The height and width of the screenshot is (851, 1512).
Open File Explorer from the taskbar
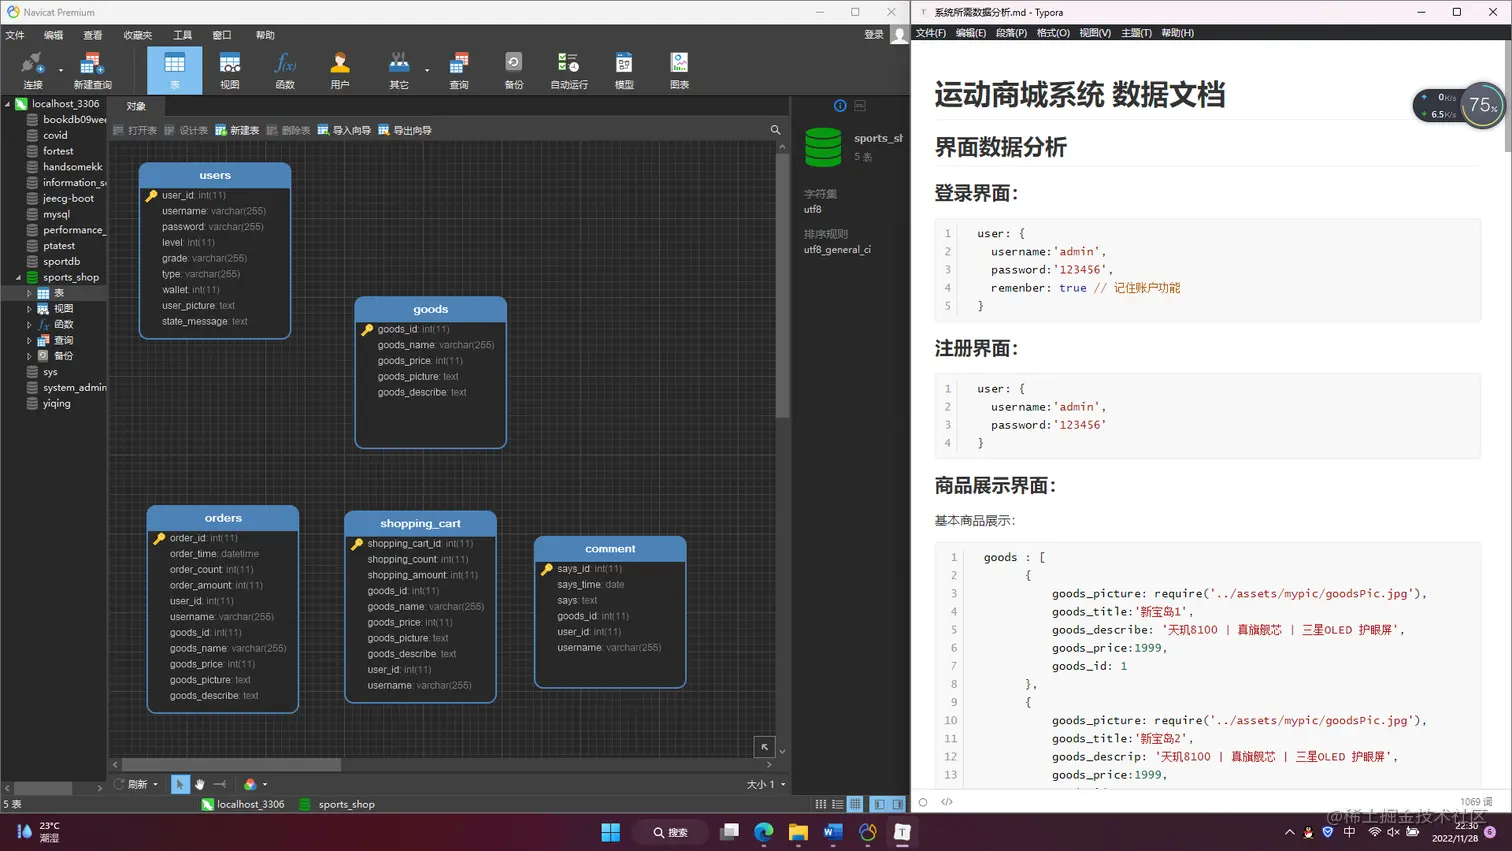798,832
